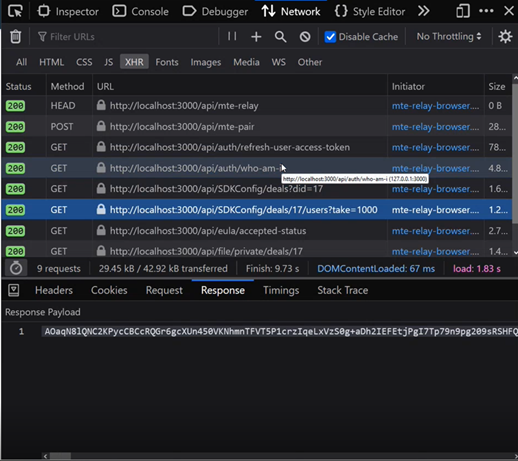518x461 pixels.
Task: Click status 200 badge of POST row
Action: point(15,127)
